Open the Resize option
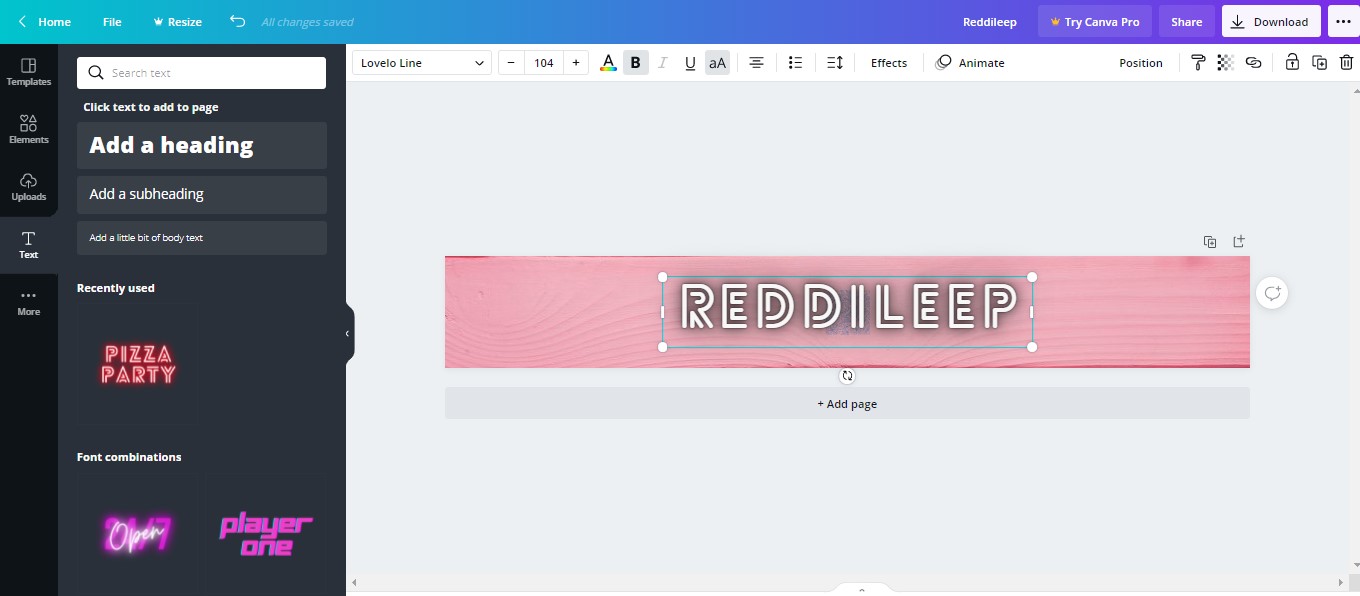 pos(177,22)
